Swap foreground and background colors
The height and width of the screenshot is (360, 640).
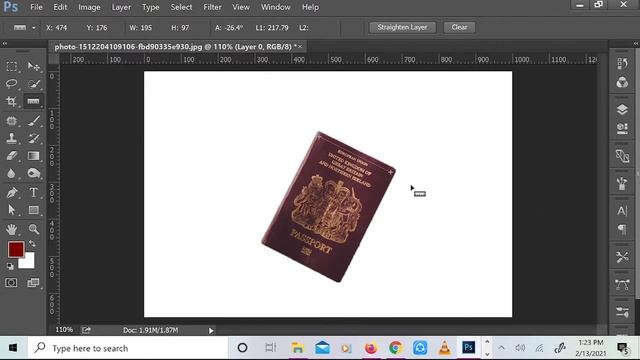coord(32,244)
